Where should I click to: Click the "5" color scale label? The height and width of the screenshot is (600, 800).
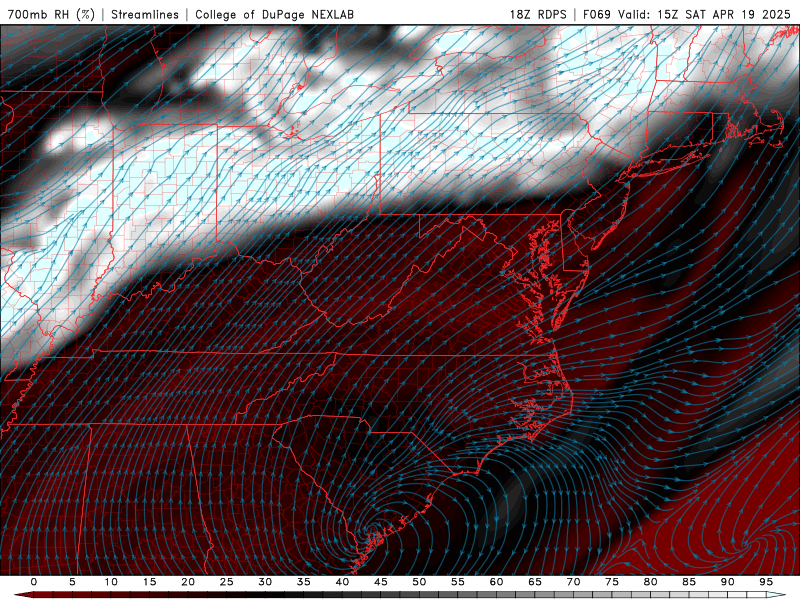tap(72, 582)
